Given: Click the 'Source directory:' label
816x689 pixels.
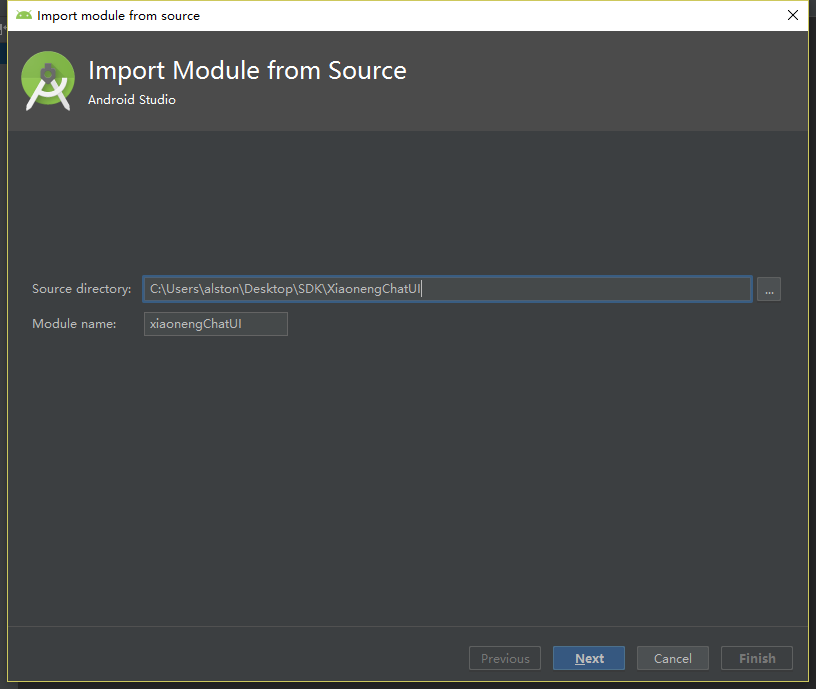Looking at the screenshot, I should [x=81, y=289].
